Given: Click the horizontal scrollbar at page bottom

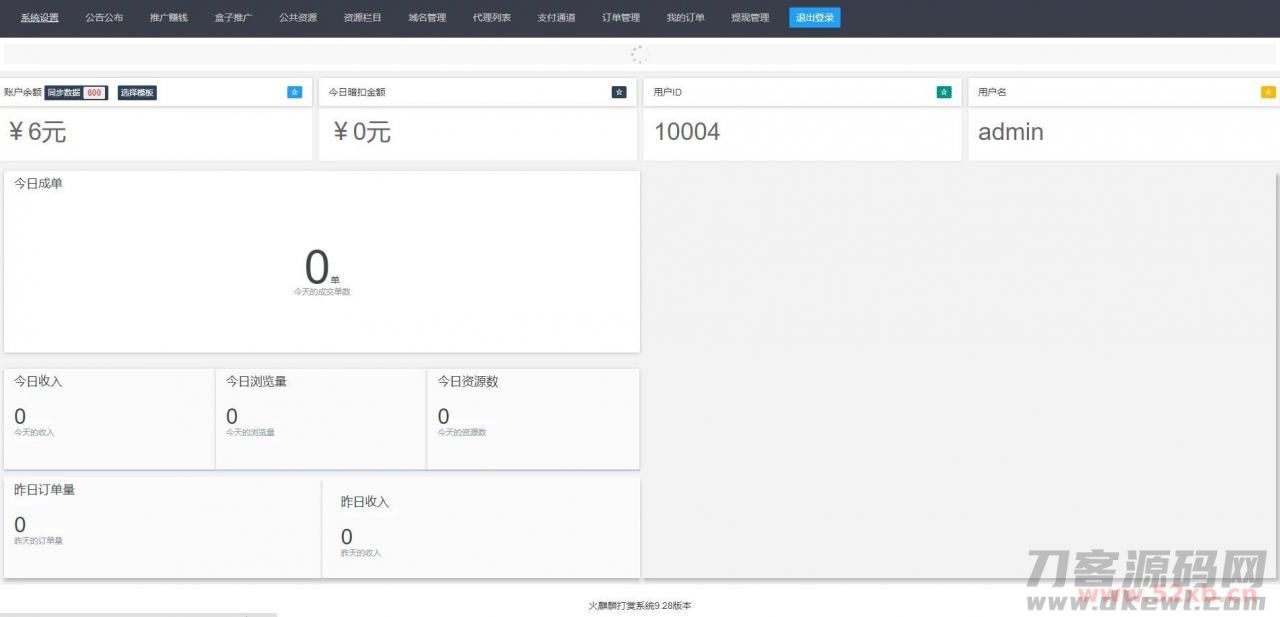Looking at the screenshot, I should 138,614.
